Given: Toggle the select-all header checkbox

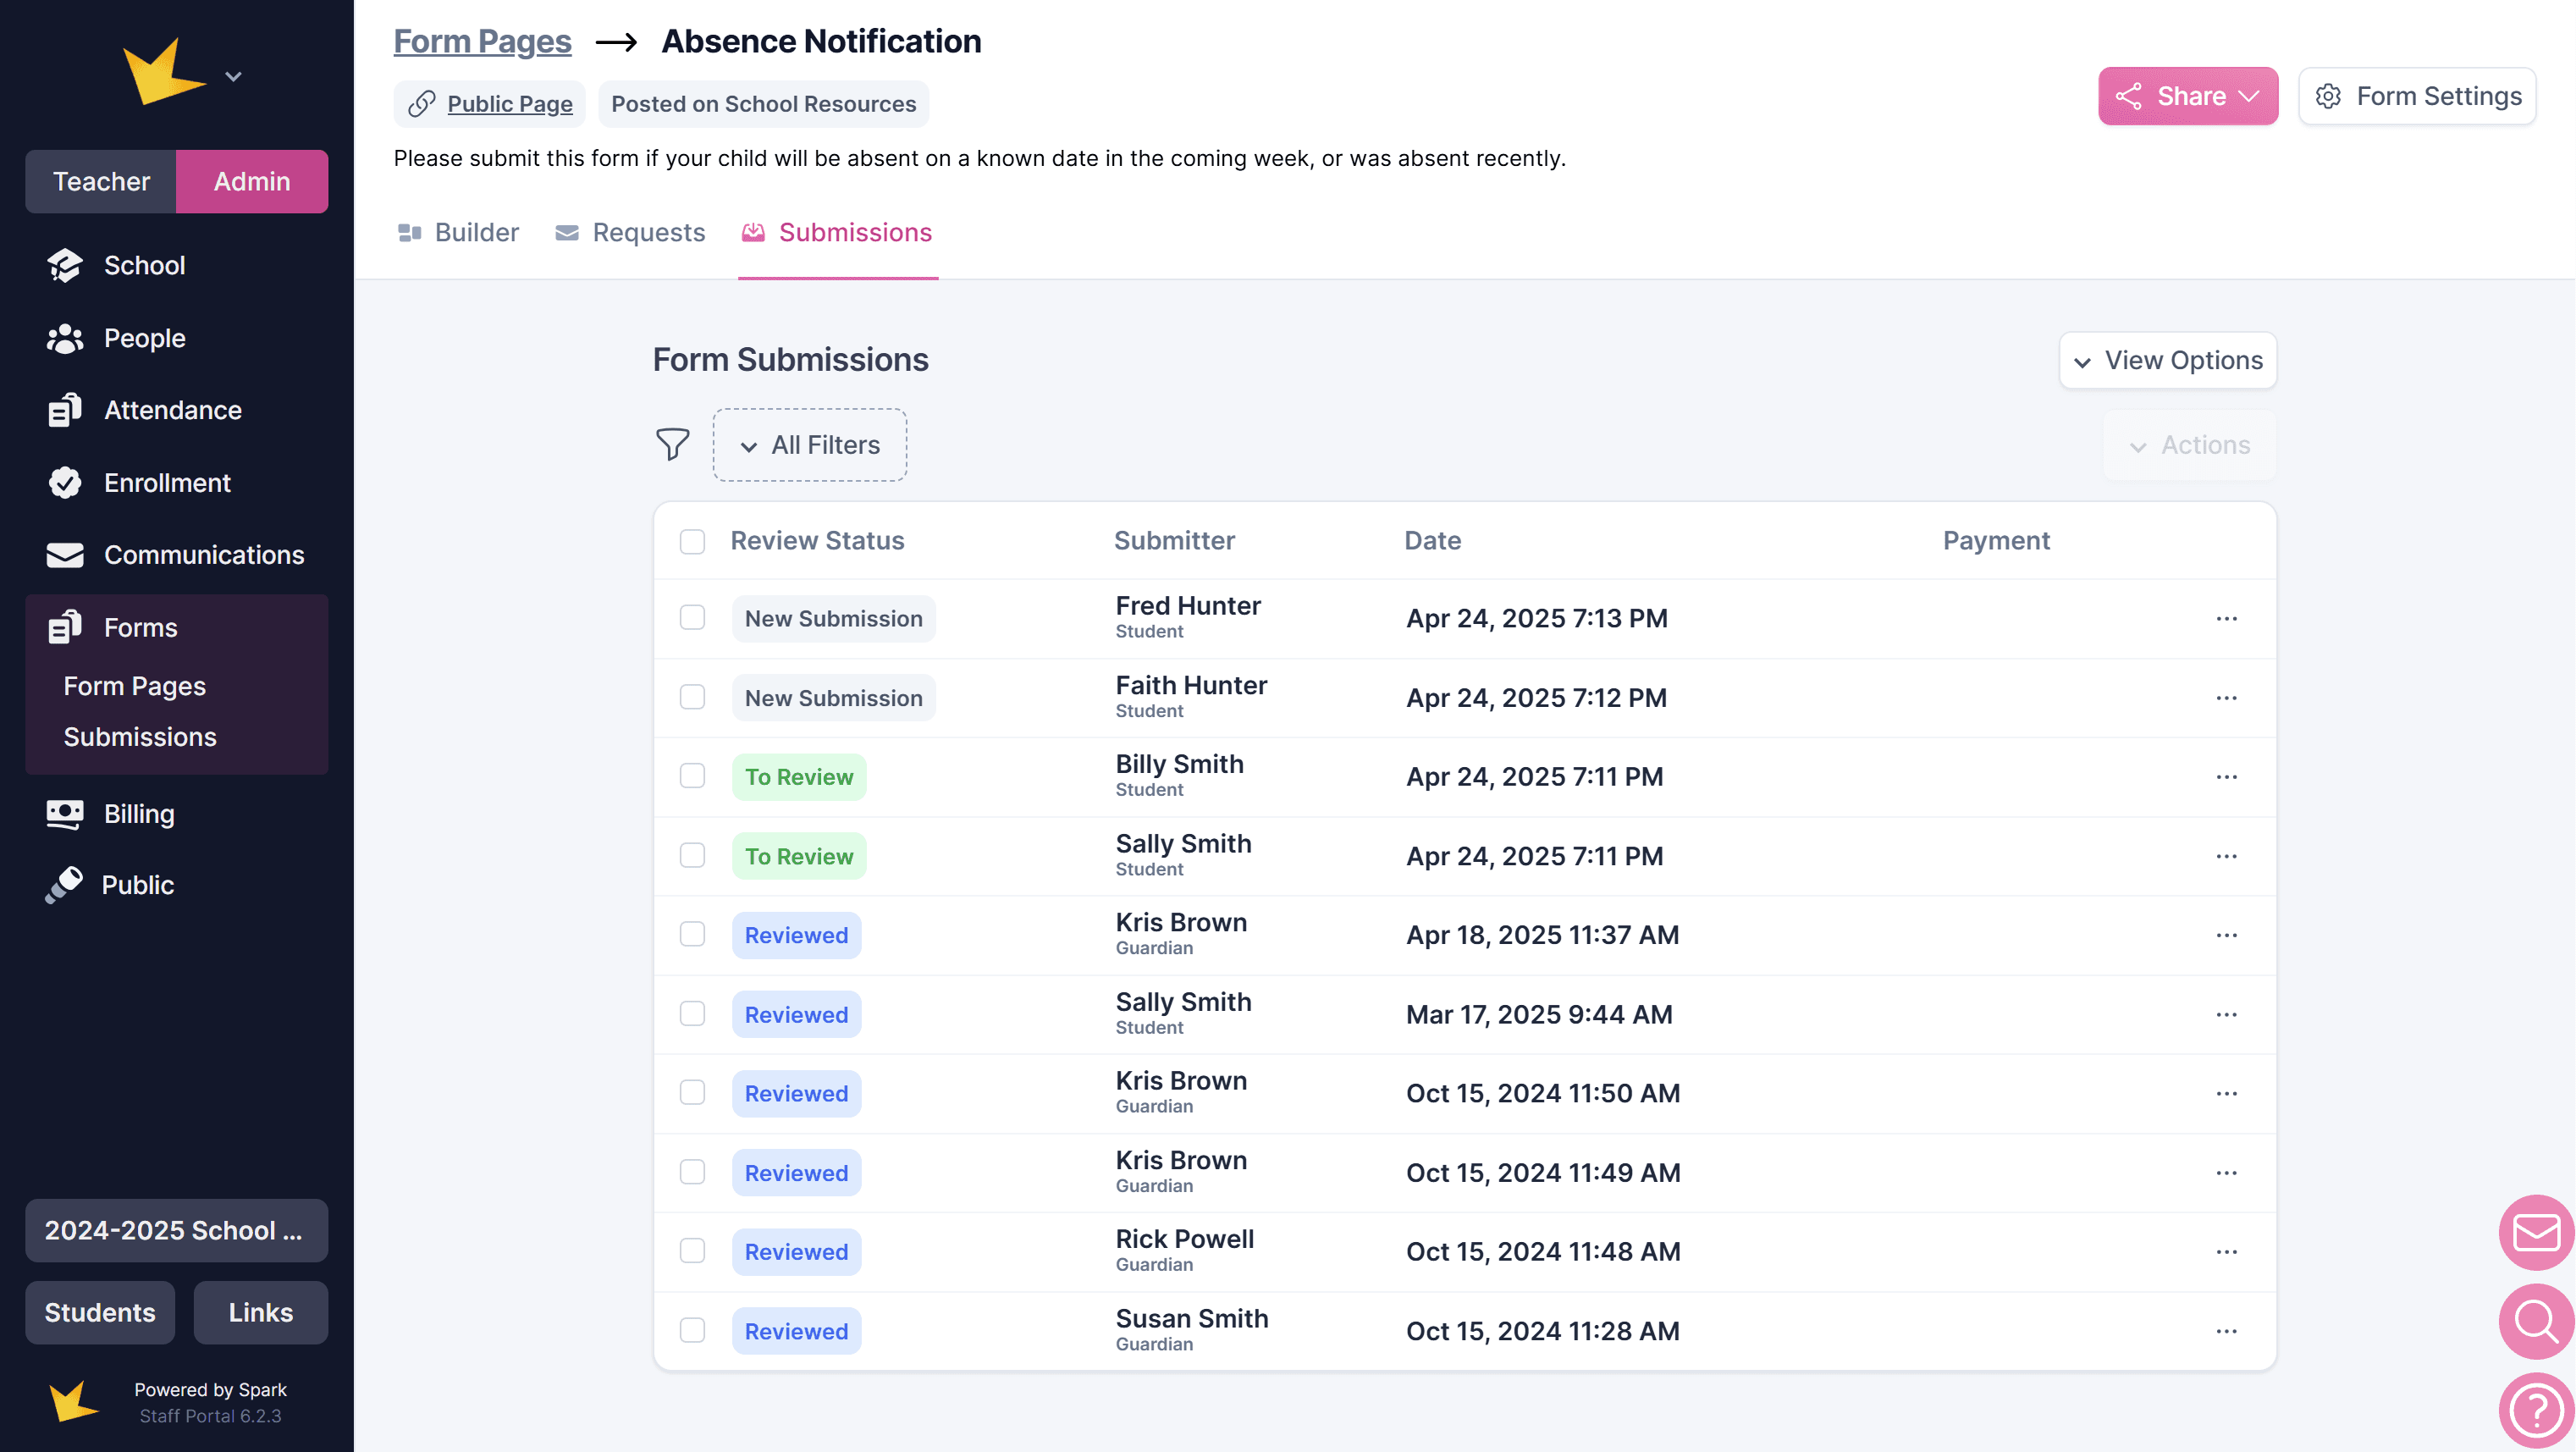Looking at the screenshot, I should point(692,541).
